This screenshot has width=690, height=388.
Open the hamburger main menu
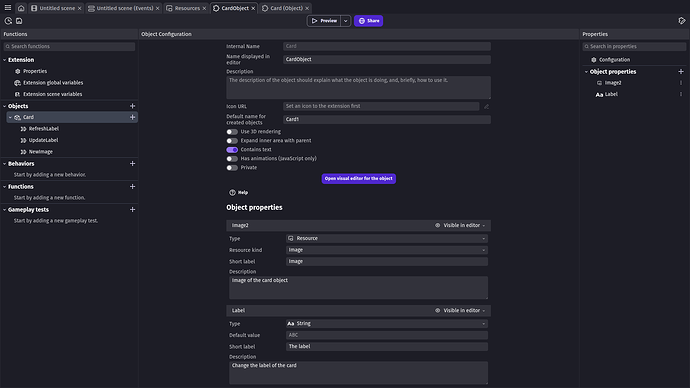tap(8, 8)
